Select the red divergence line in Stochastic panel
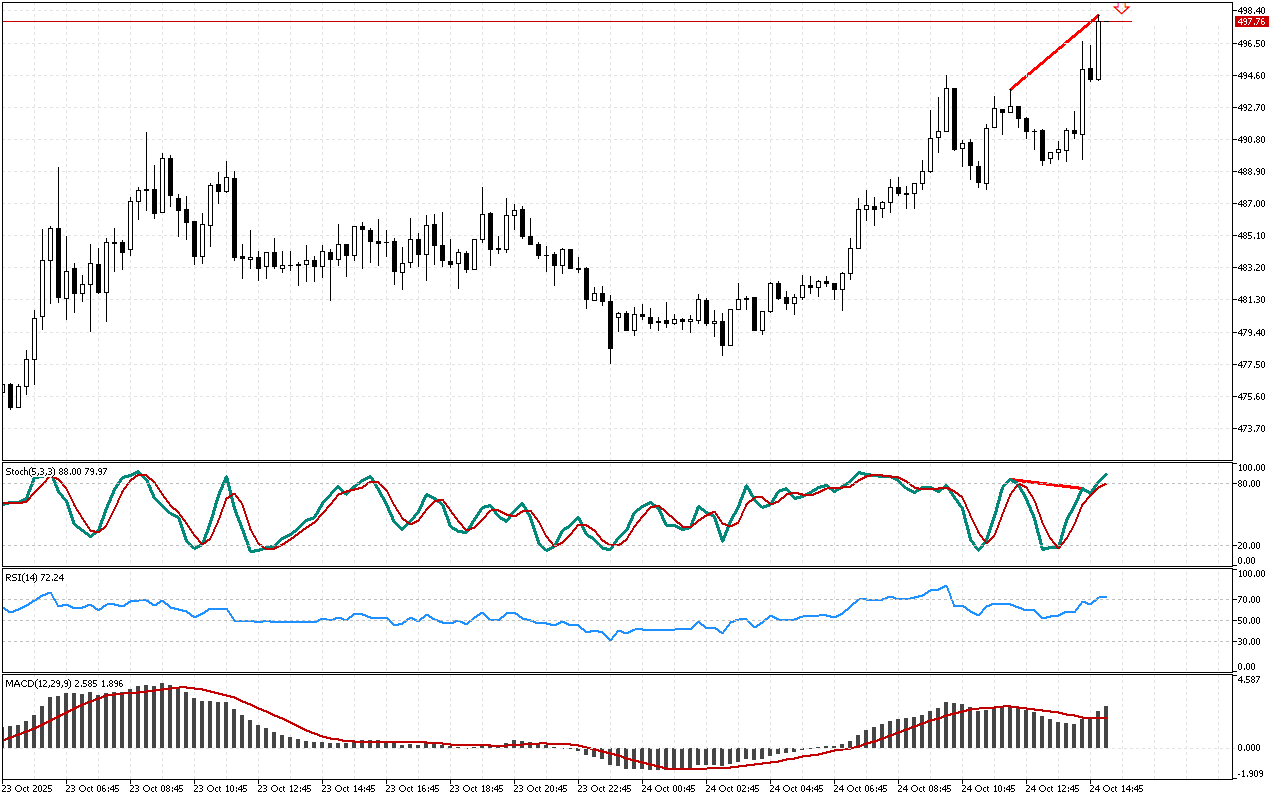 [1048, 485]
